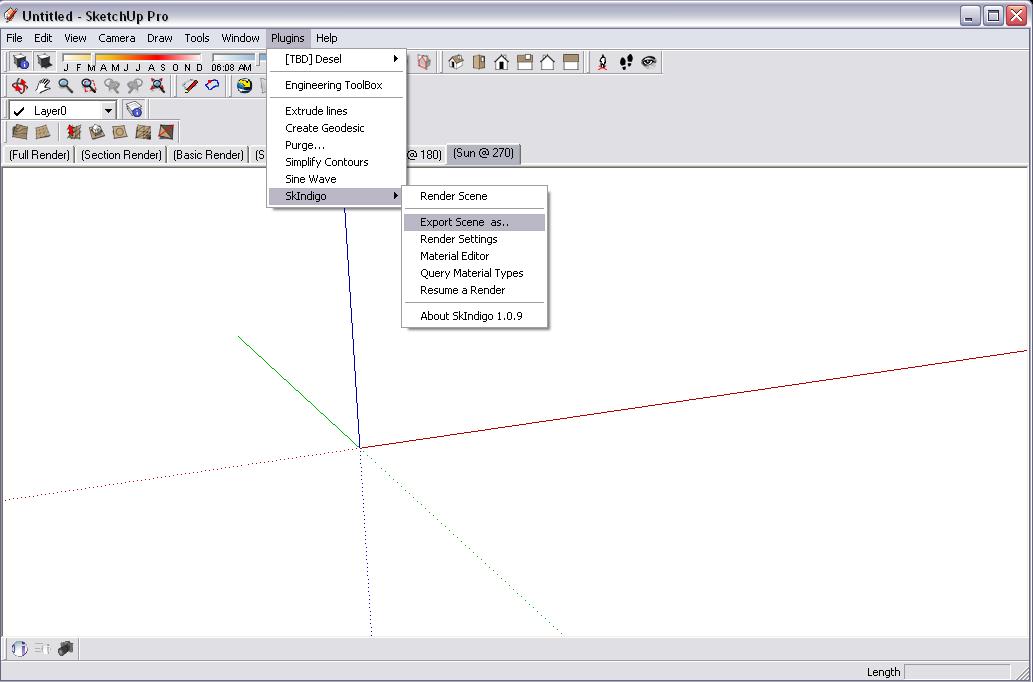The width and height of the screenshot is (1033, 682).
Task: Select the Orbit tool
Action: coord(20,85)
